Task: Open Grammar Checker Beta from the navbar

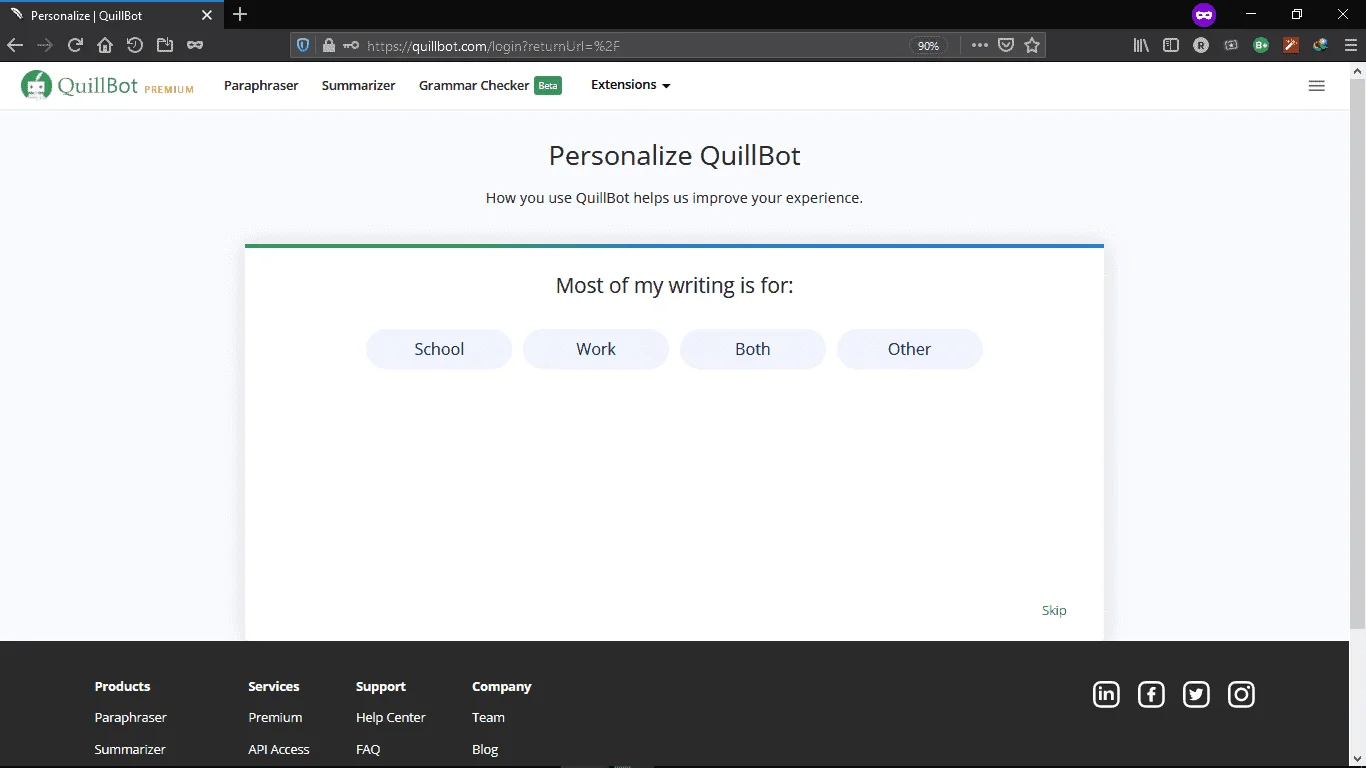Action: [490, 85]
